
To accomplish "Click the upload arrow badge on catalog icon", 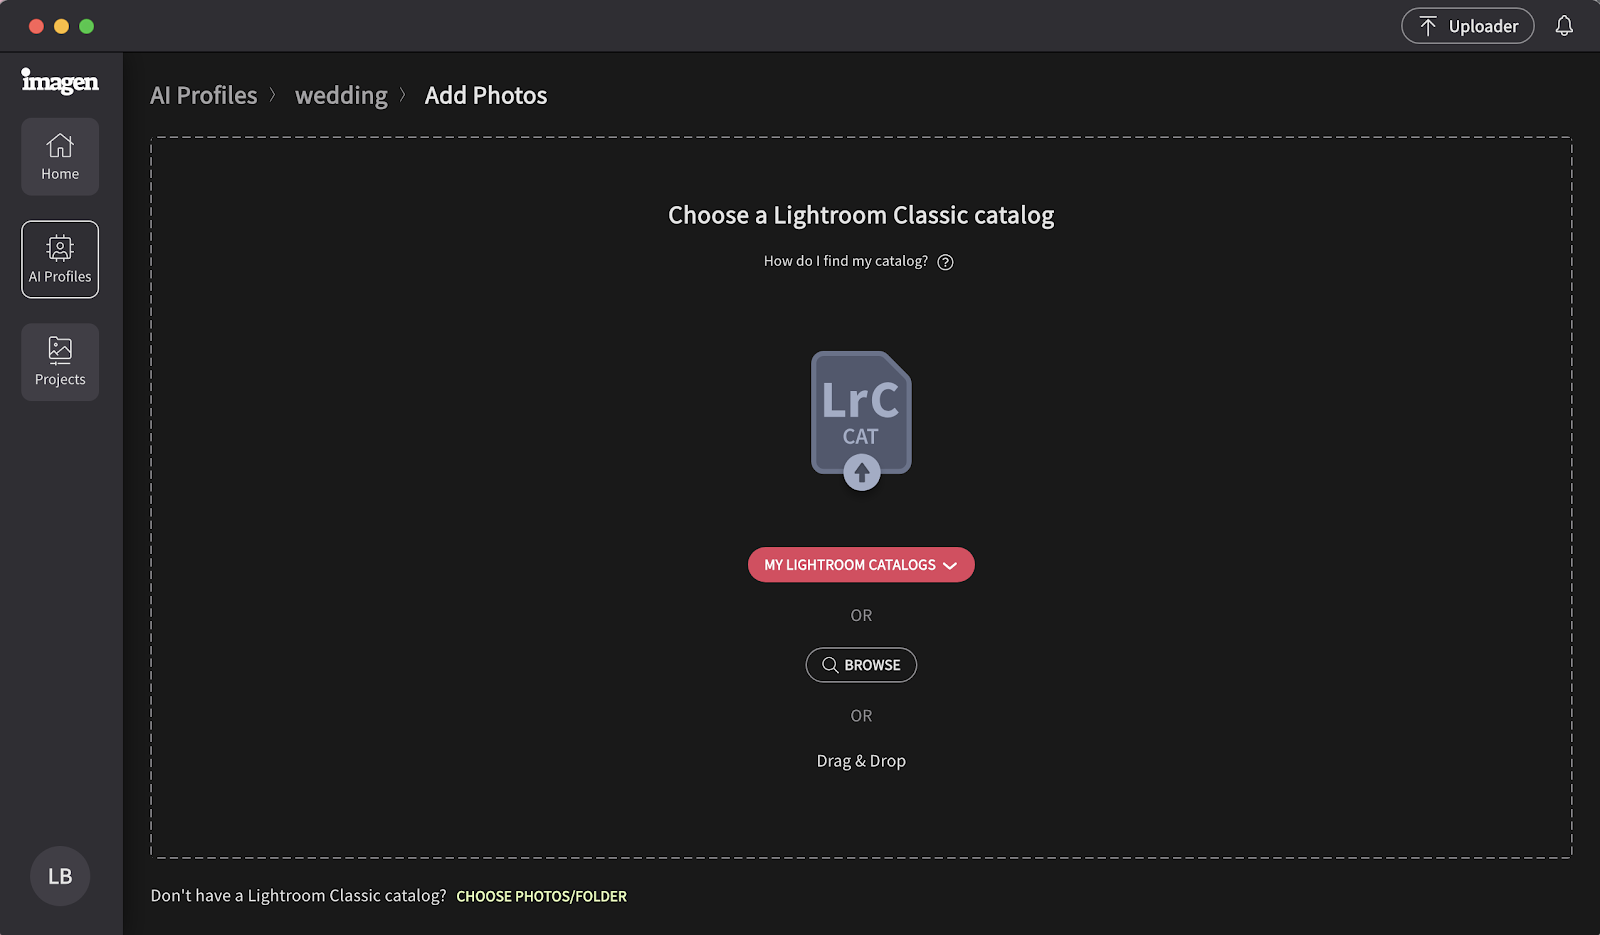I will point(862,472).
